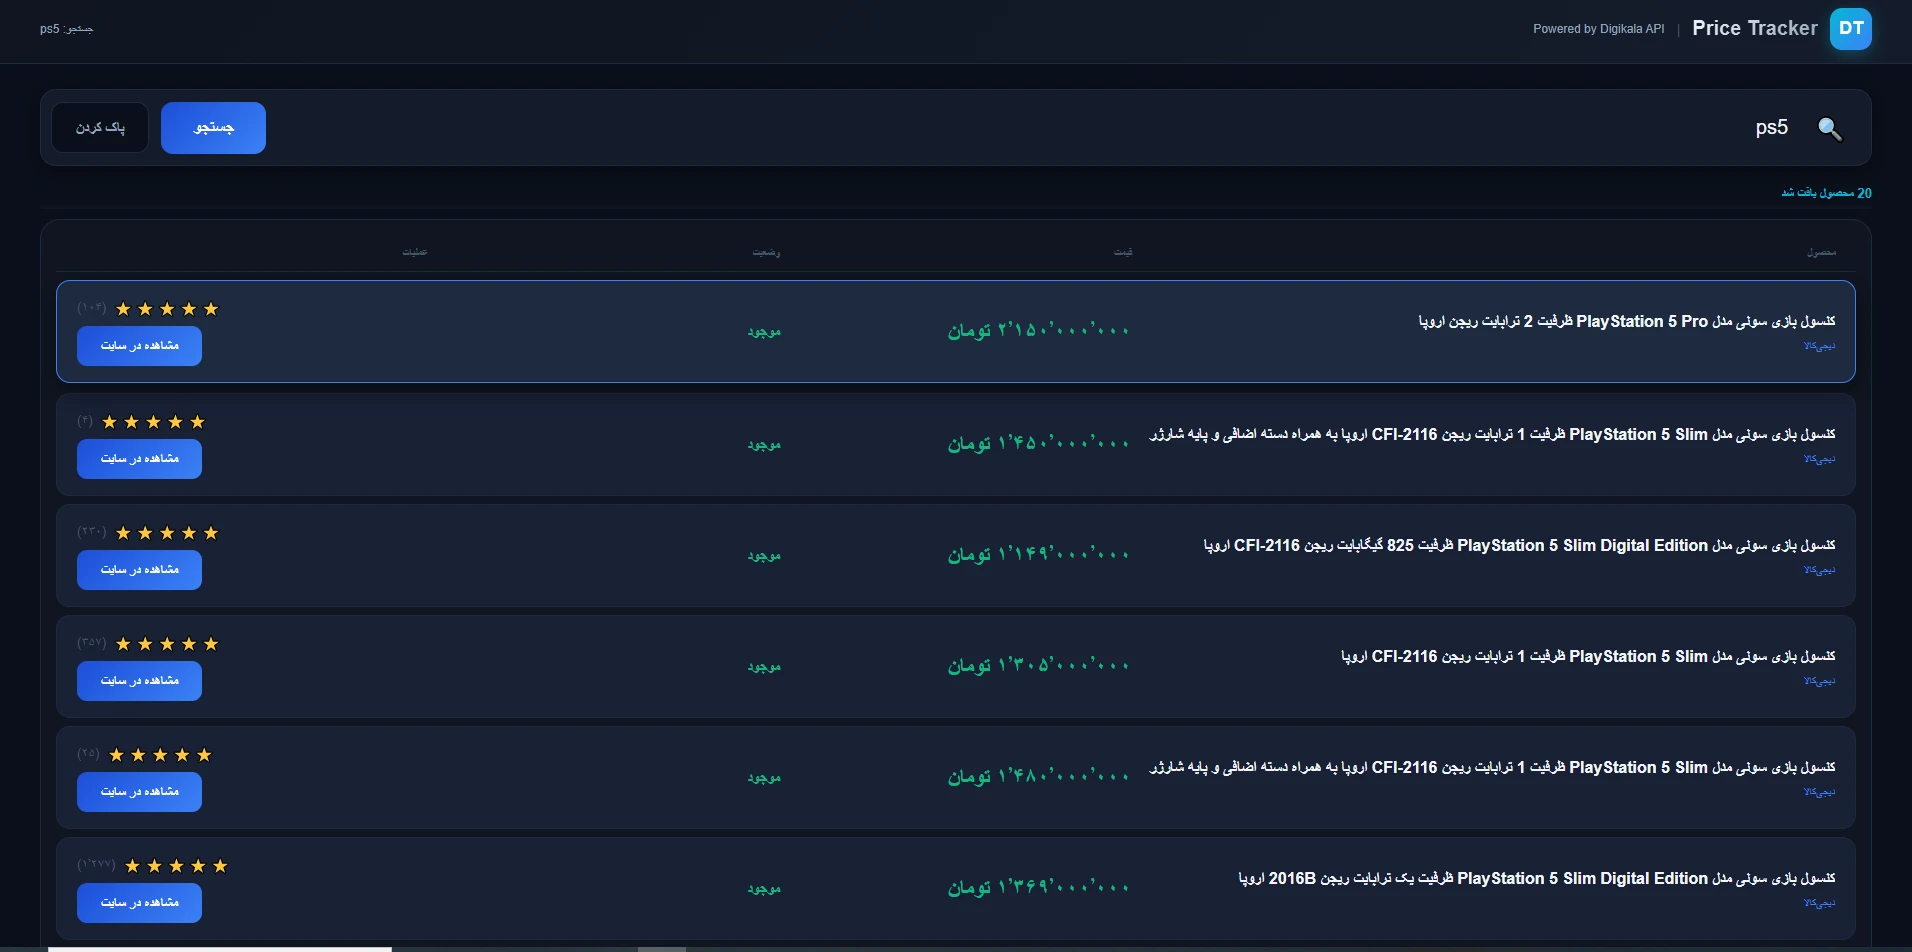The image size is (1912, 952).
Task: Click star rating of 825GB Digital Edition row
Action: point(167,533)
